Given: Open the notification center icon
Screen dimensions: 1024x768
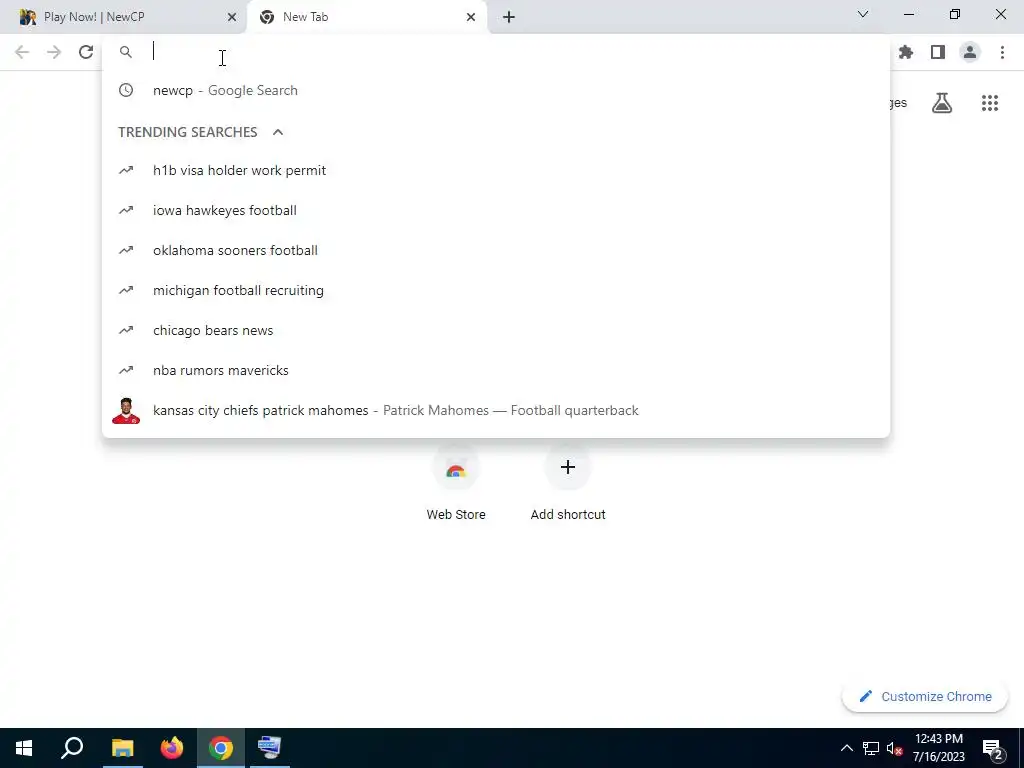Looking at the screenshot, I should (x=993, y=748).
